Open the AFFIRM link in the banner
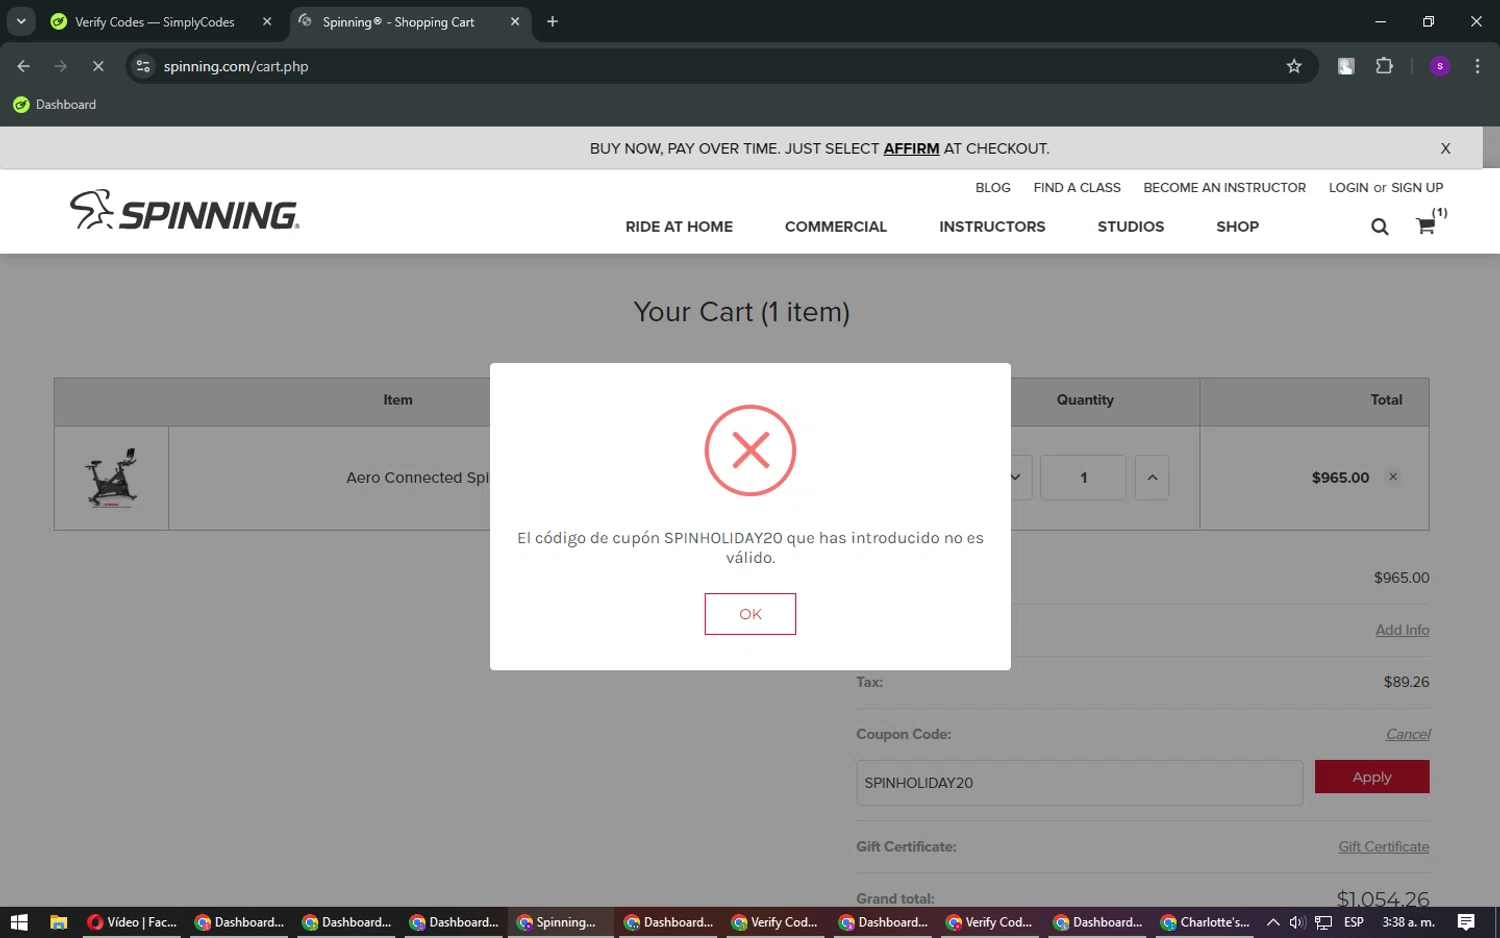 pos(911,149)
